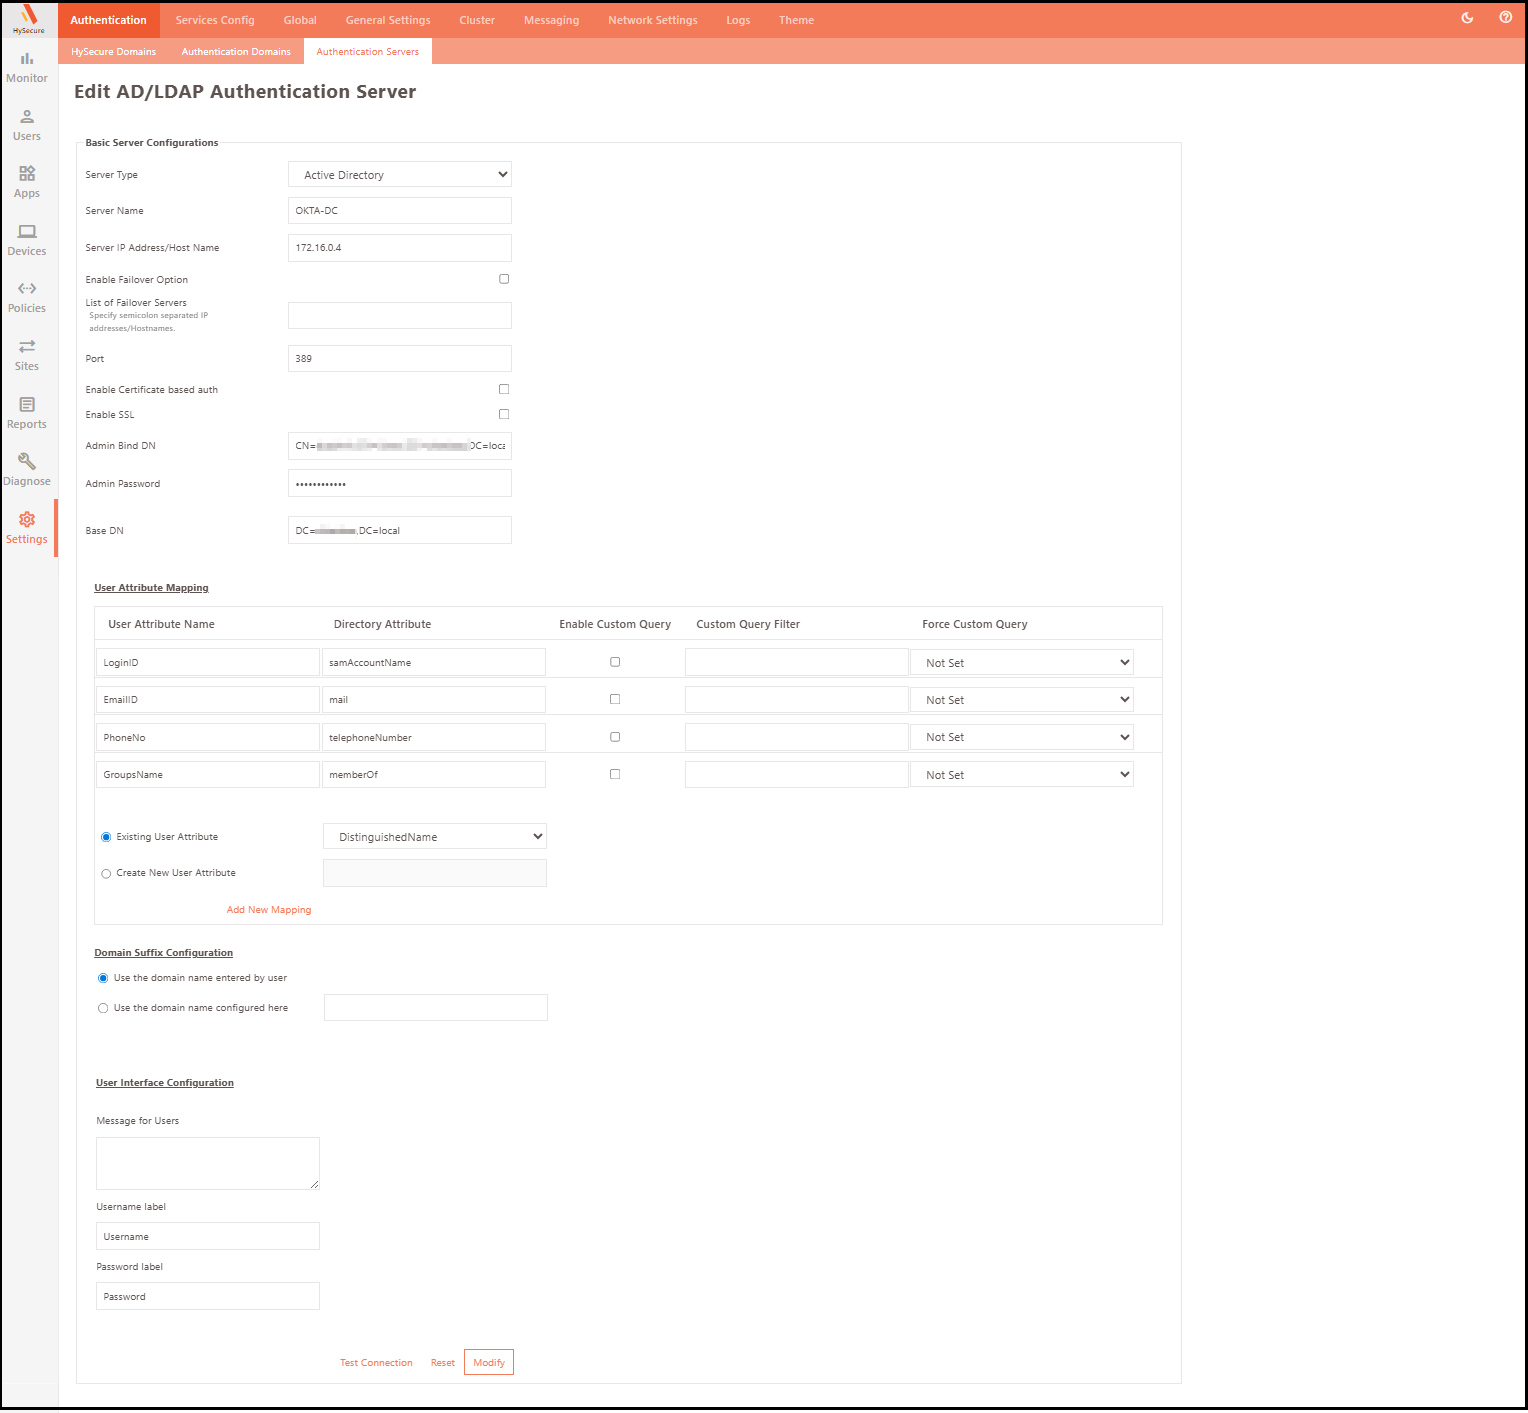1528x1413 pixels.
Task: Open Policies from the sidebar
Action: pyautogui.click(x=27, y=297)
